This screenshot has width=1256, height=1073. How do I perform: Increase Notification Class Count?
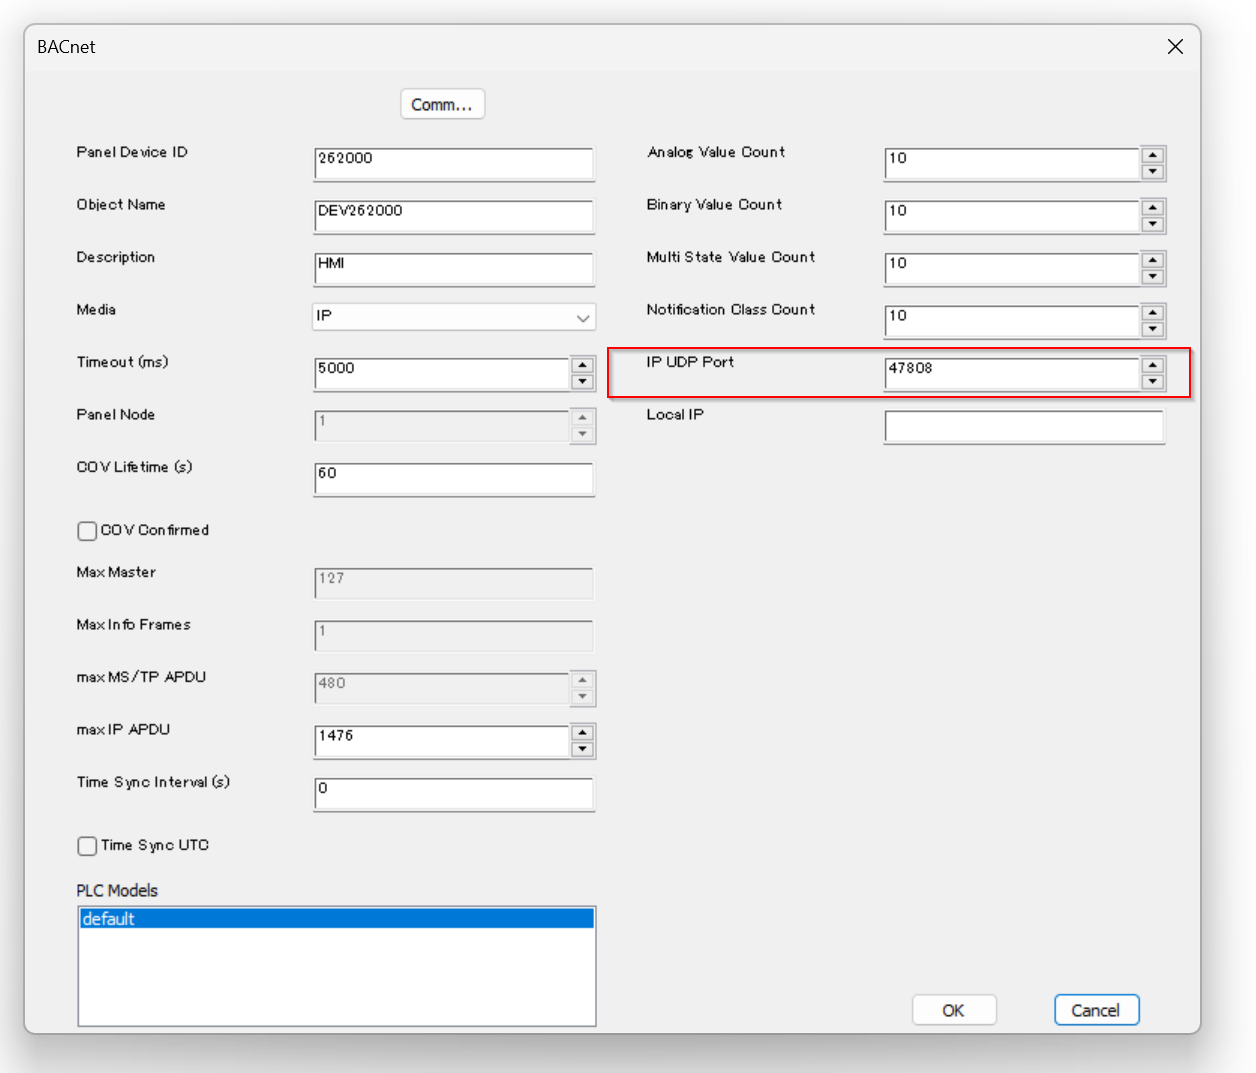[1153, 313]
